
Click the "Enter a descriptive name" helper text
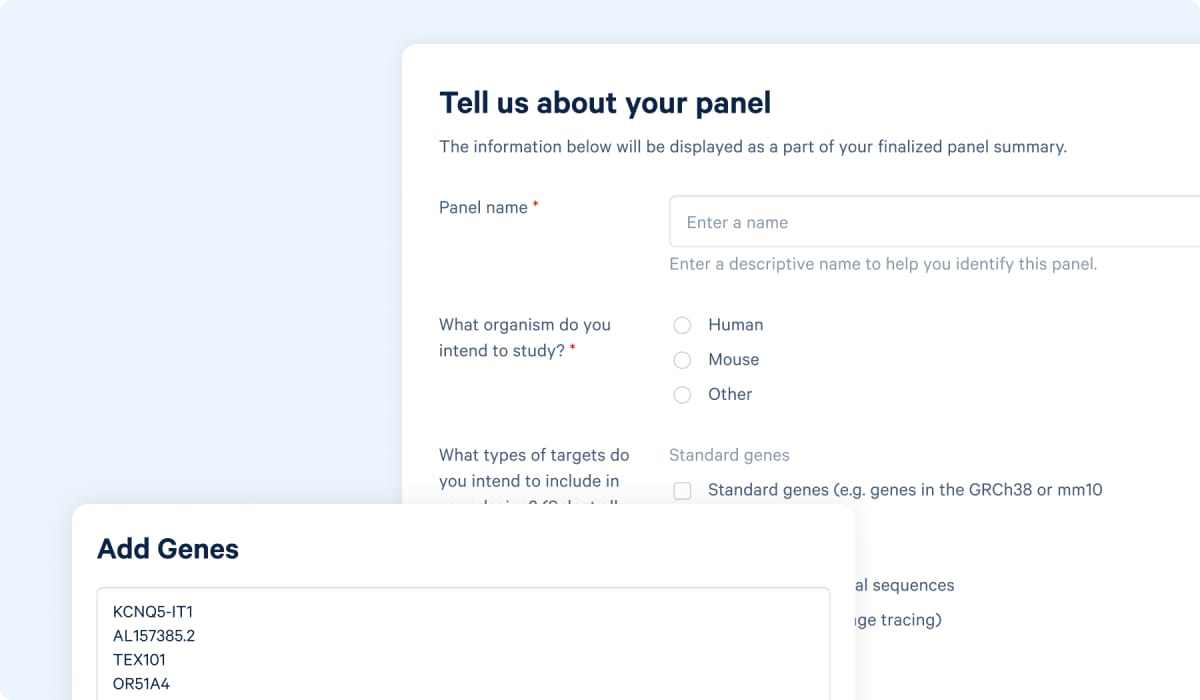[x=883, y=264]
